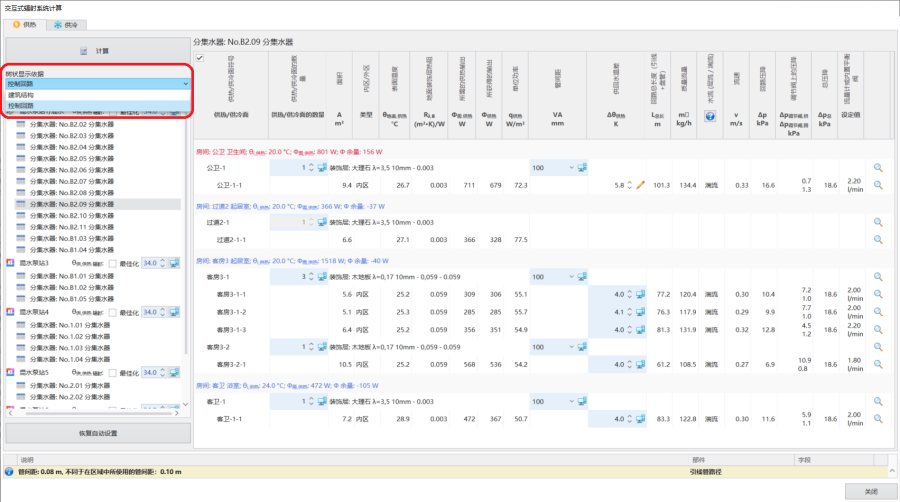Tick 最佳化 checkbox for 混水泵站4
Viewport: 900px width, 502px height.
point(112,312)
